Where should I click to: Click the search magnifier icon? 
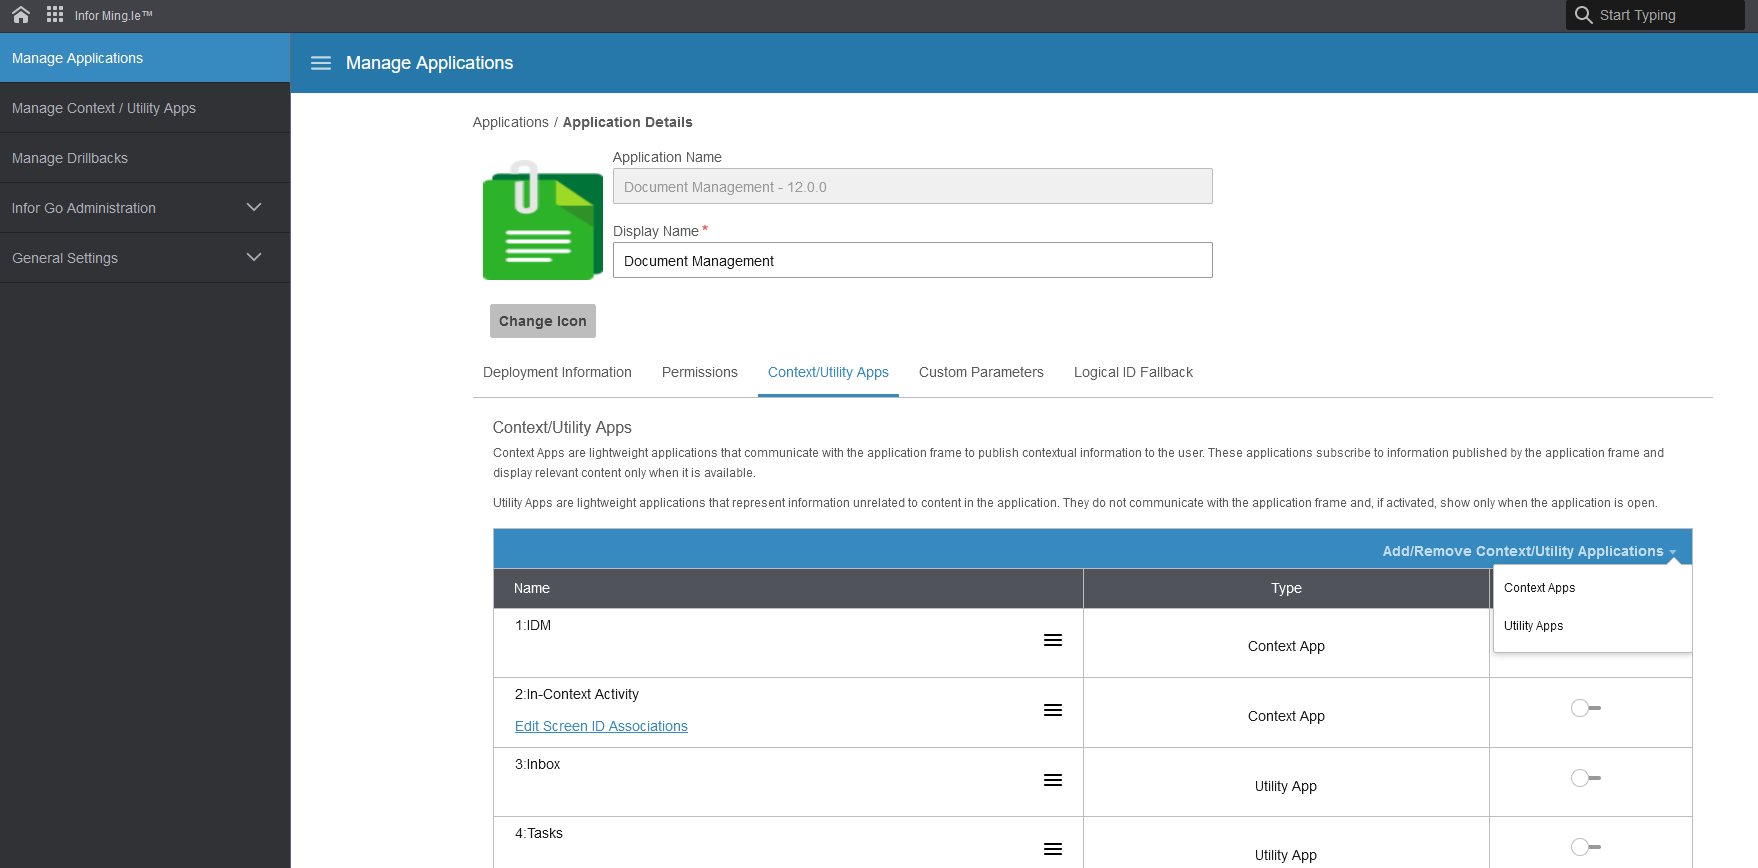coord(1583,15)
